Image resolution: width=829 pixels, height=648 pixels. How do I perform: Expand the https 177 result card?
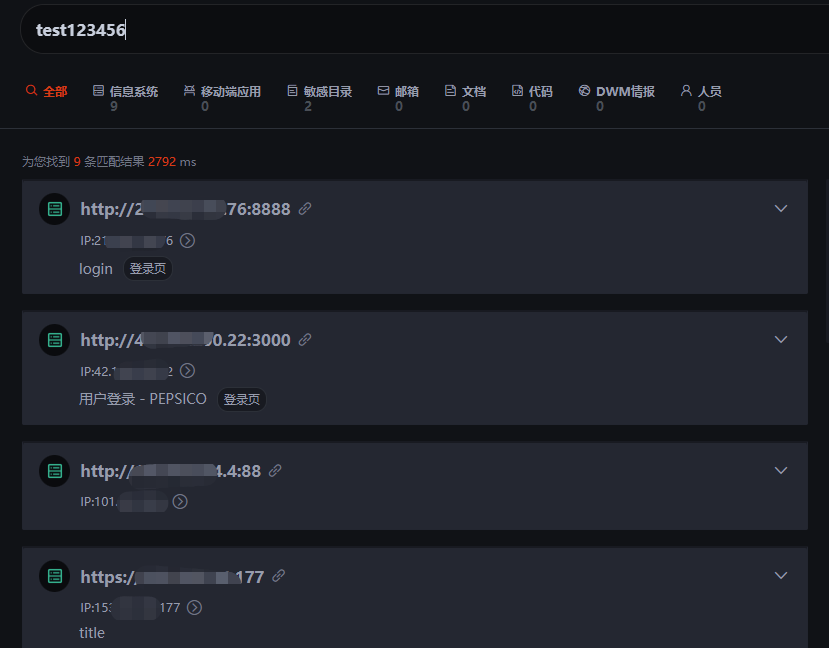click(x=780, y=575)
